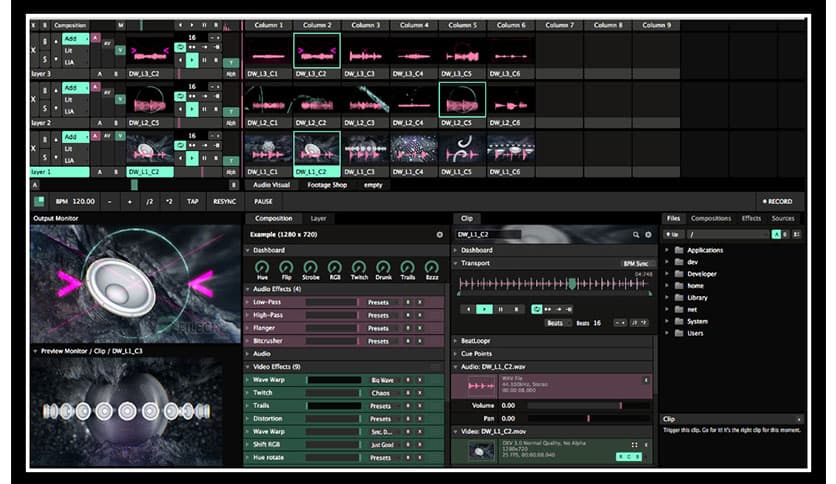This screenshot has height=484, width=836.
Task: Pause the clip in Transport panel
Action: pos(500,309)
